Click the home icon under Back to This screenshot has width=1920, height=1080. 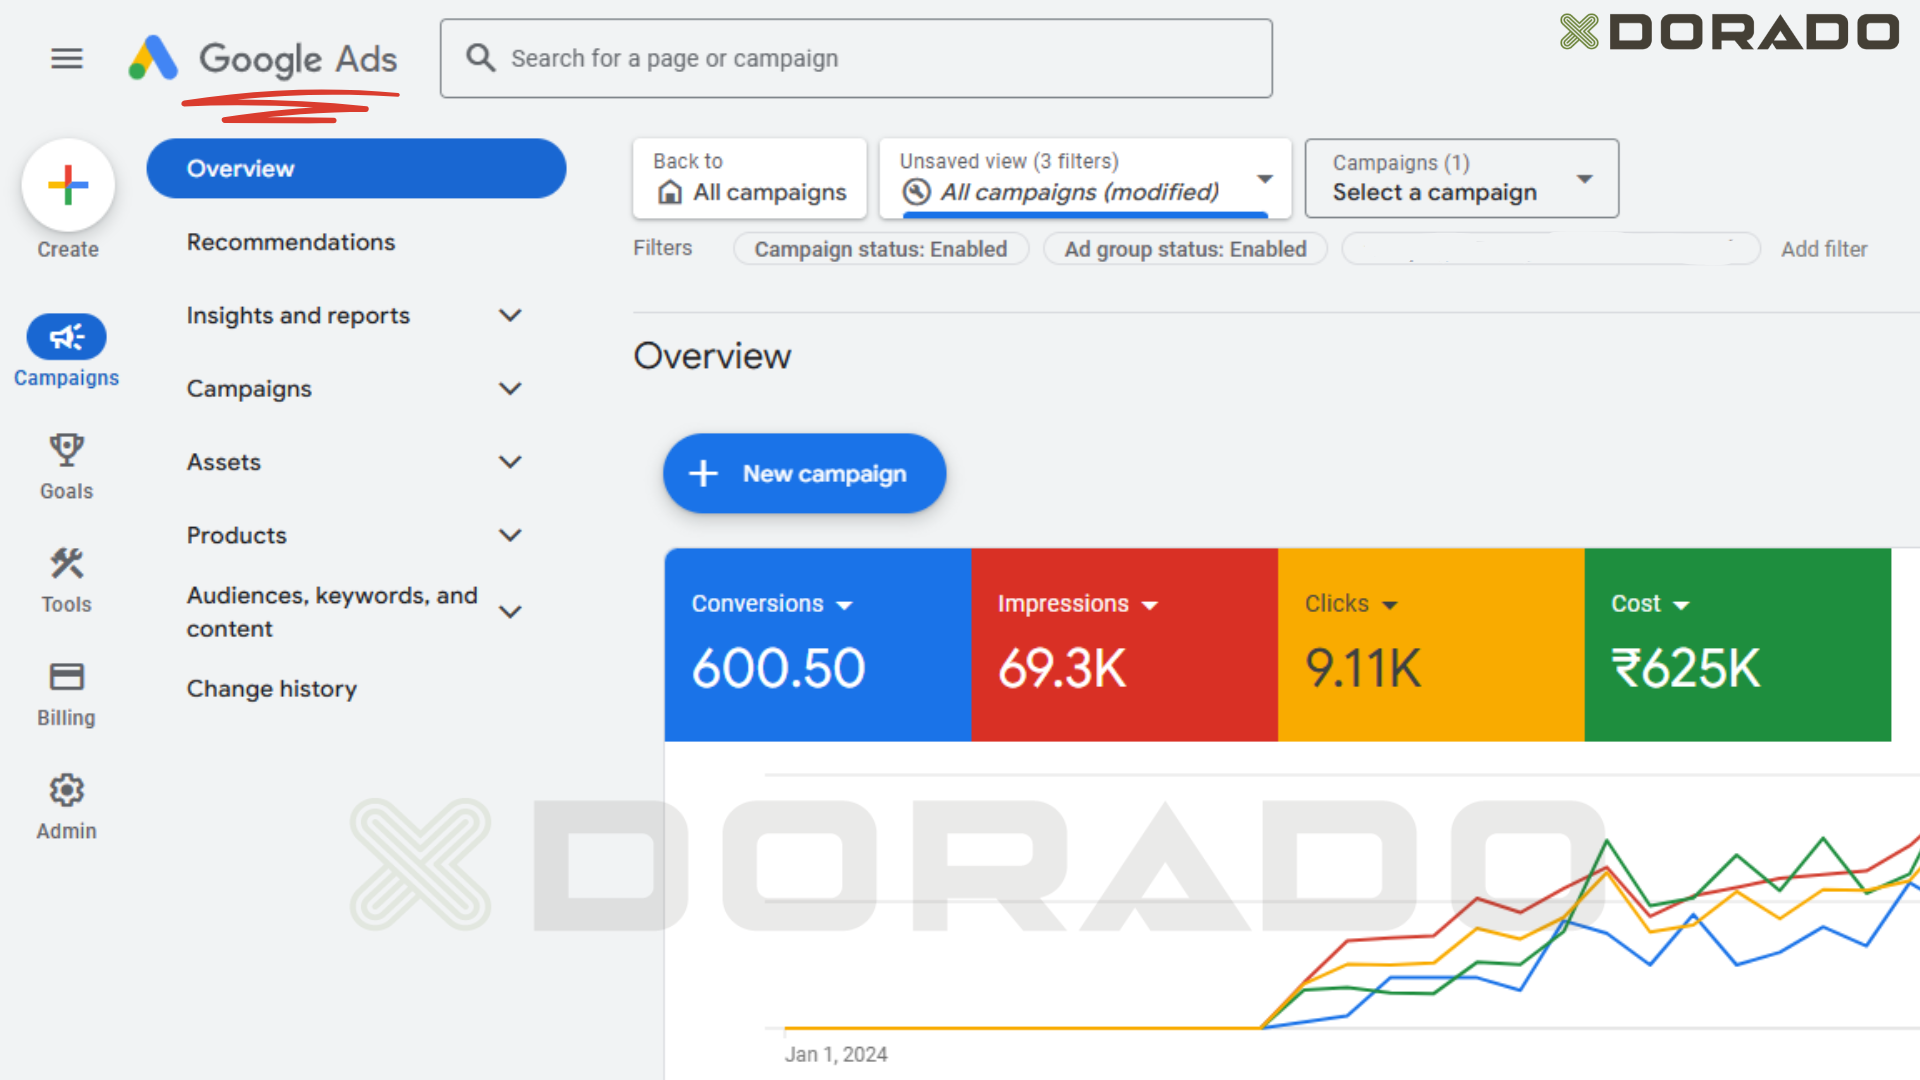(672, 192)
